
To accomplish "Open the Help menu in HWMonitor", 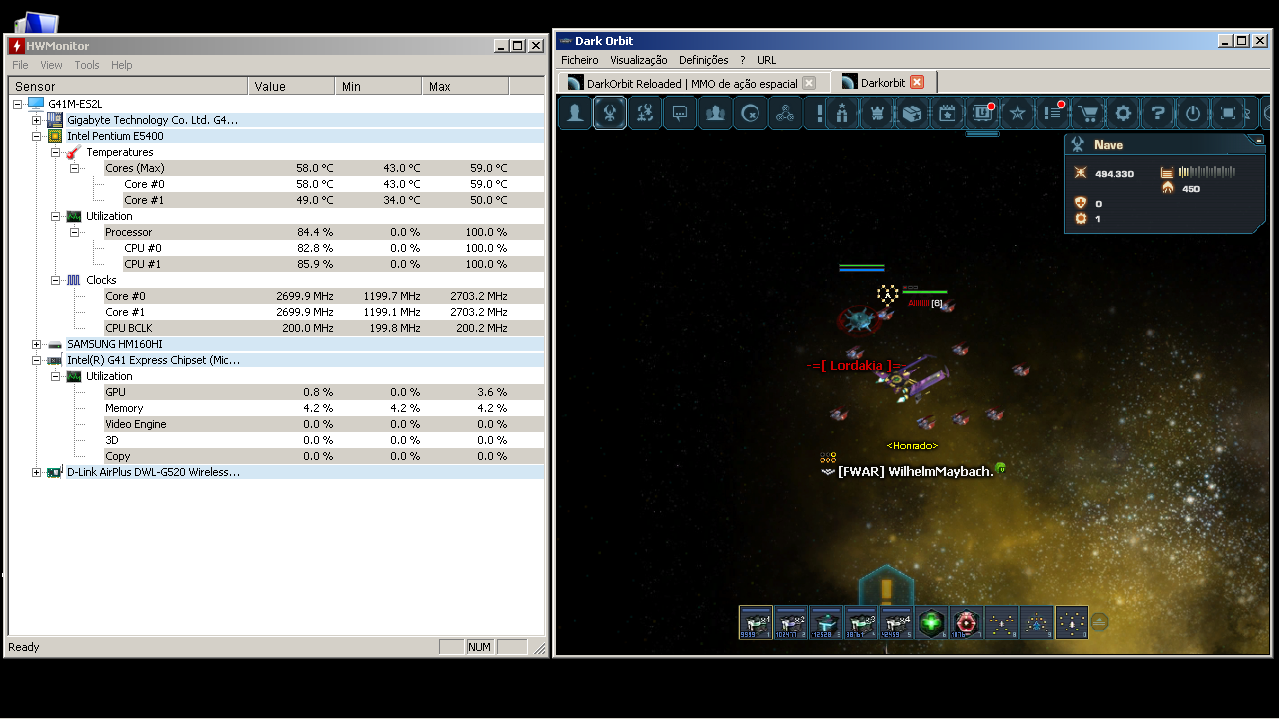I will (x=121, y=65).
